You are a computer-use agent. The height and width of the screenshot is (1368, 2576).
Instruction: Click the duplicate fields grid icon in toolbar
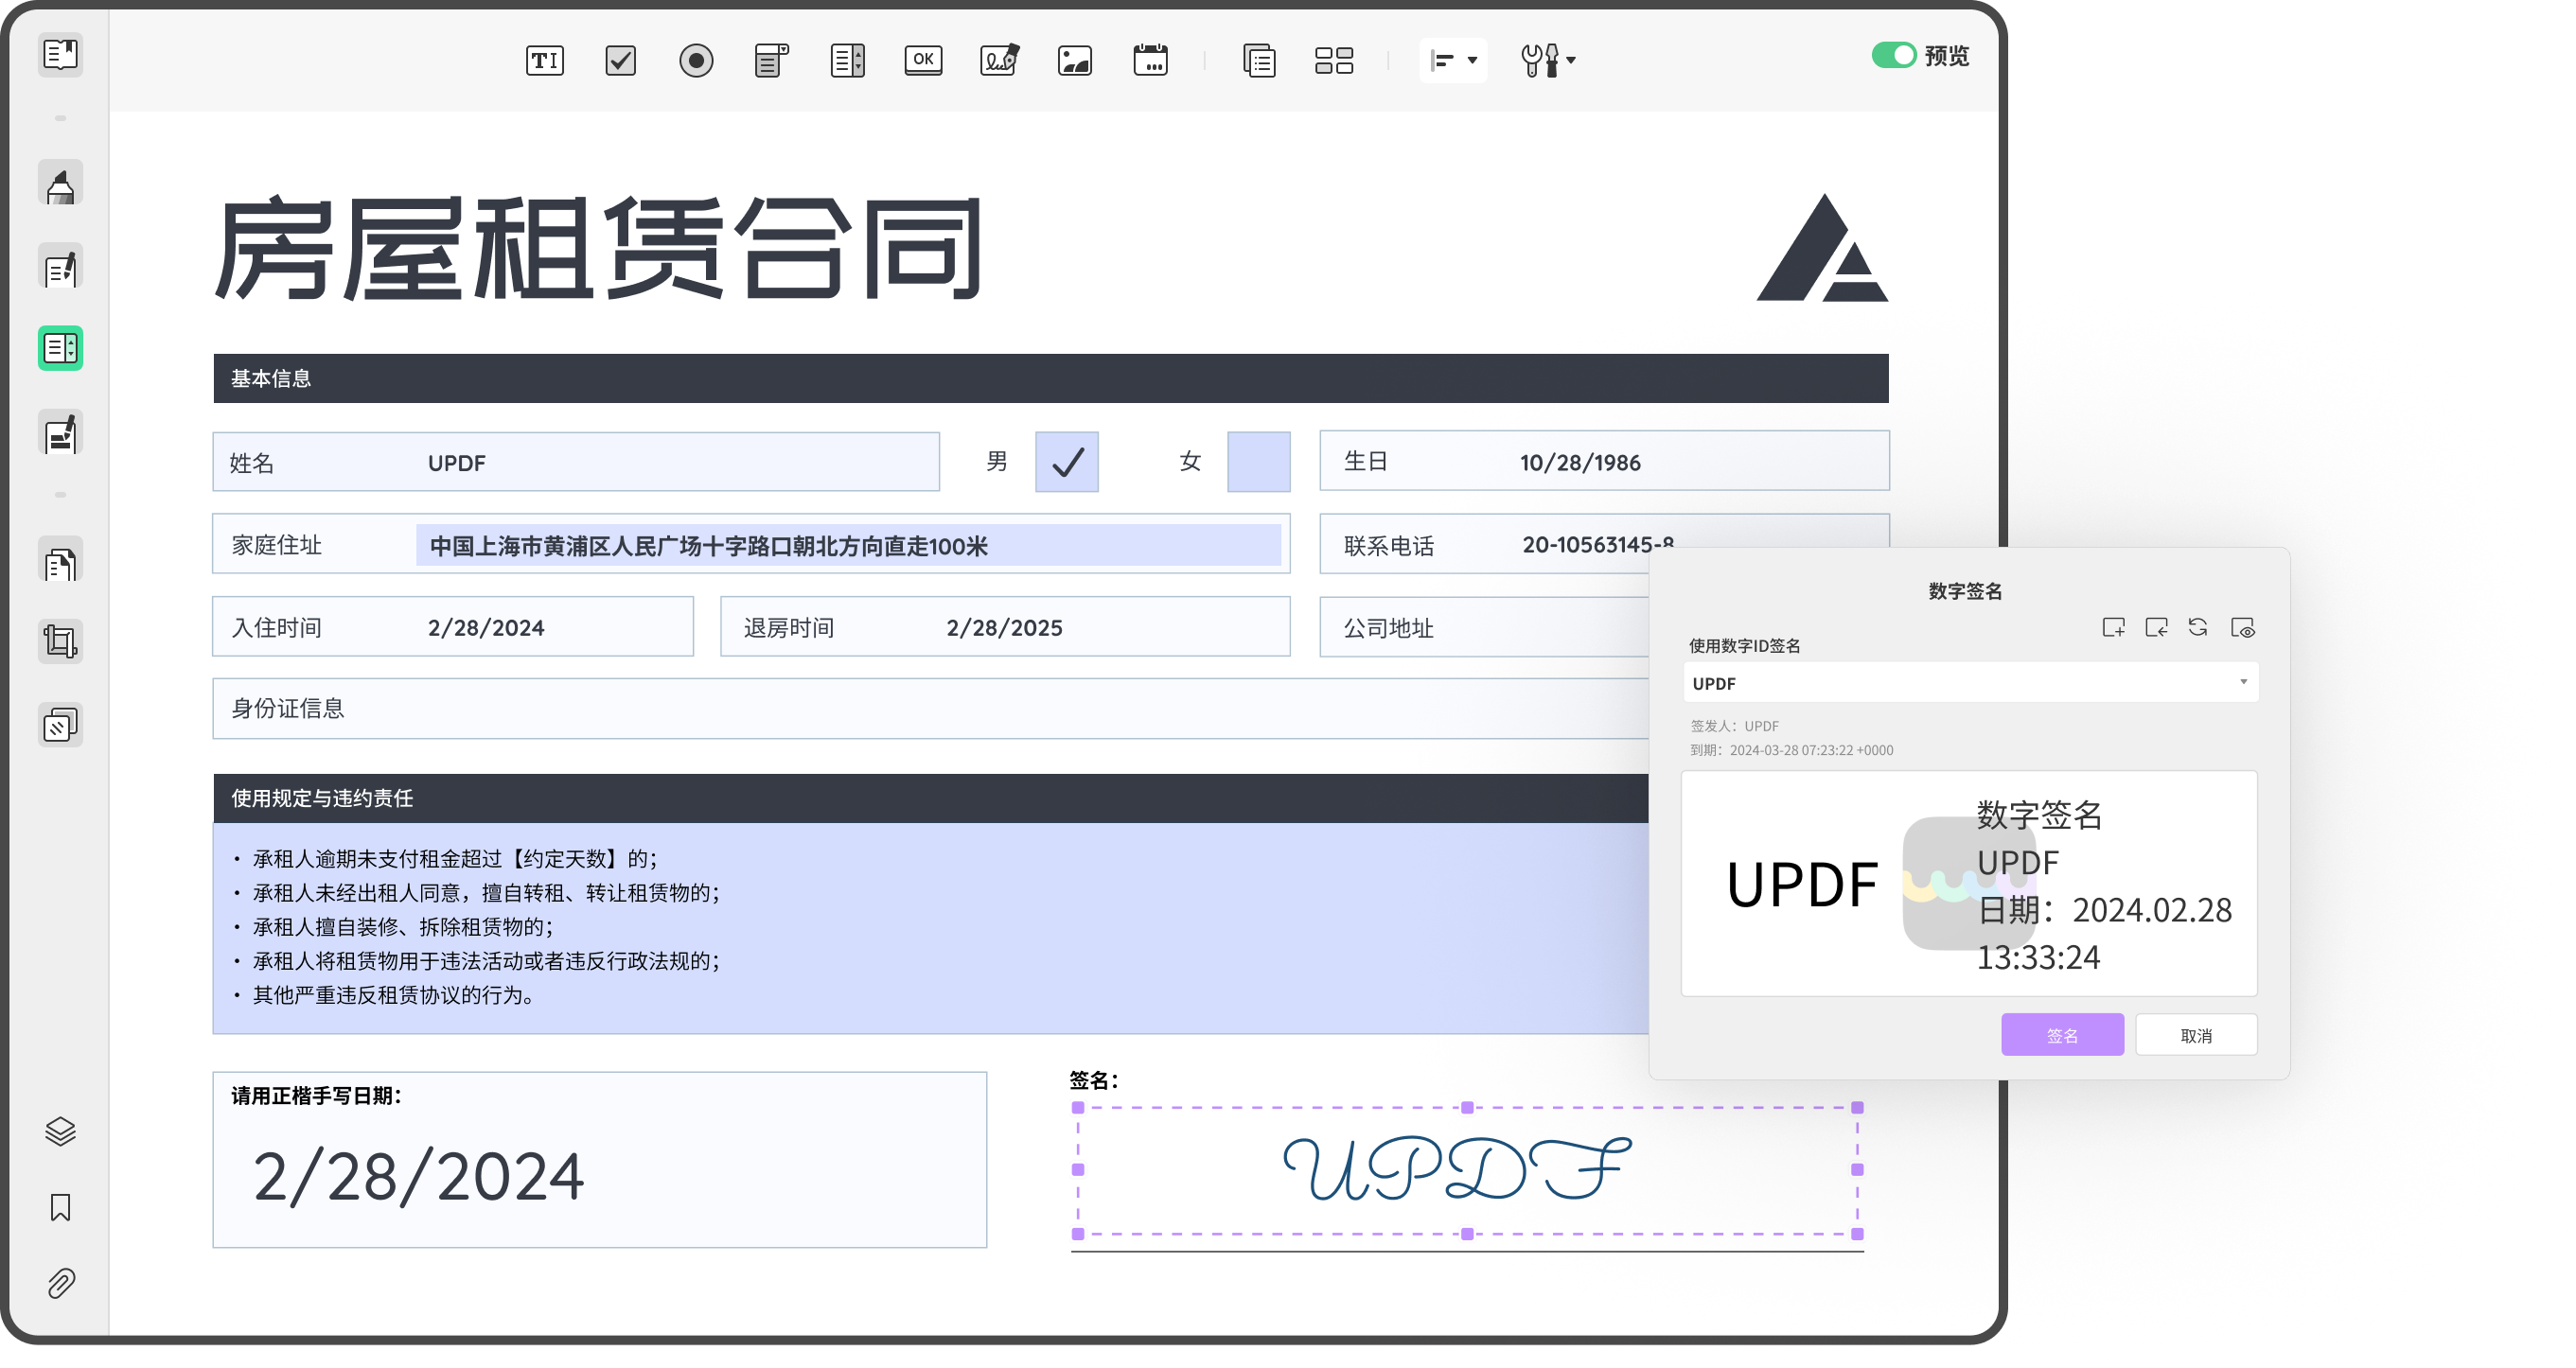(x=1334, y=60)
